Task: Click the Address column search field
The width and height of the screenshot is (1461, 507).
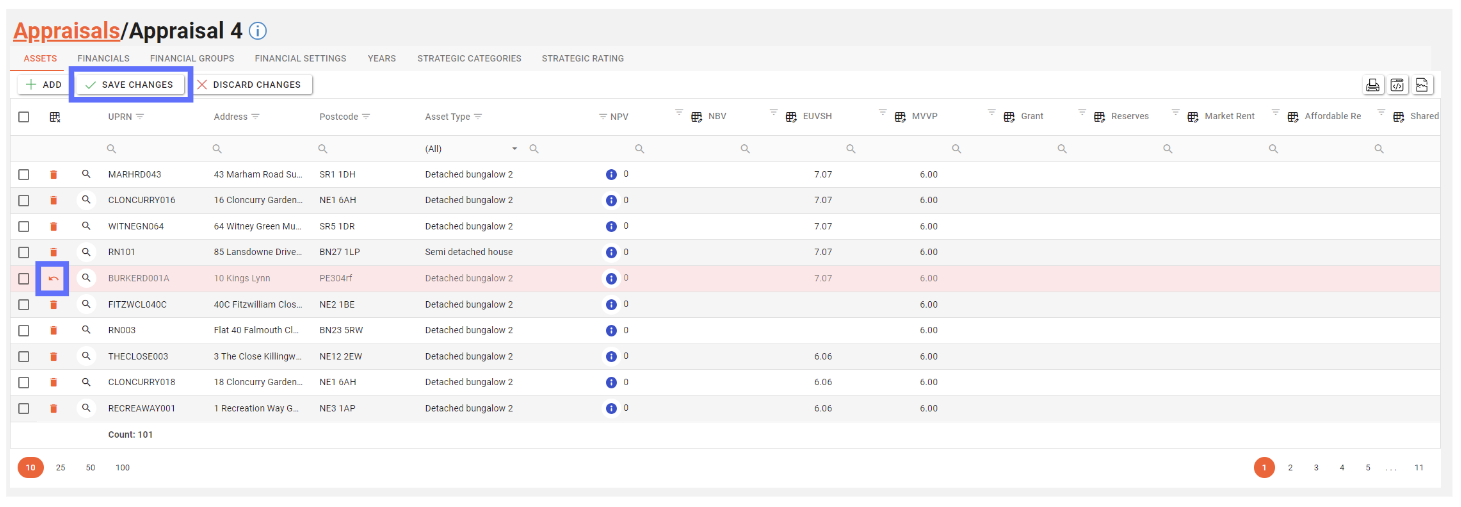Action: pos(260,149)
